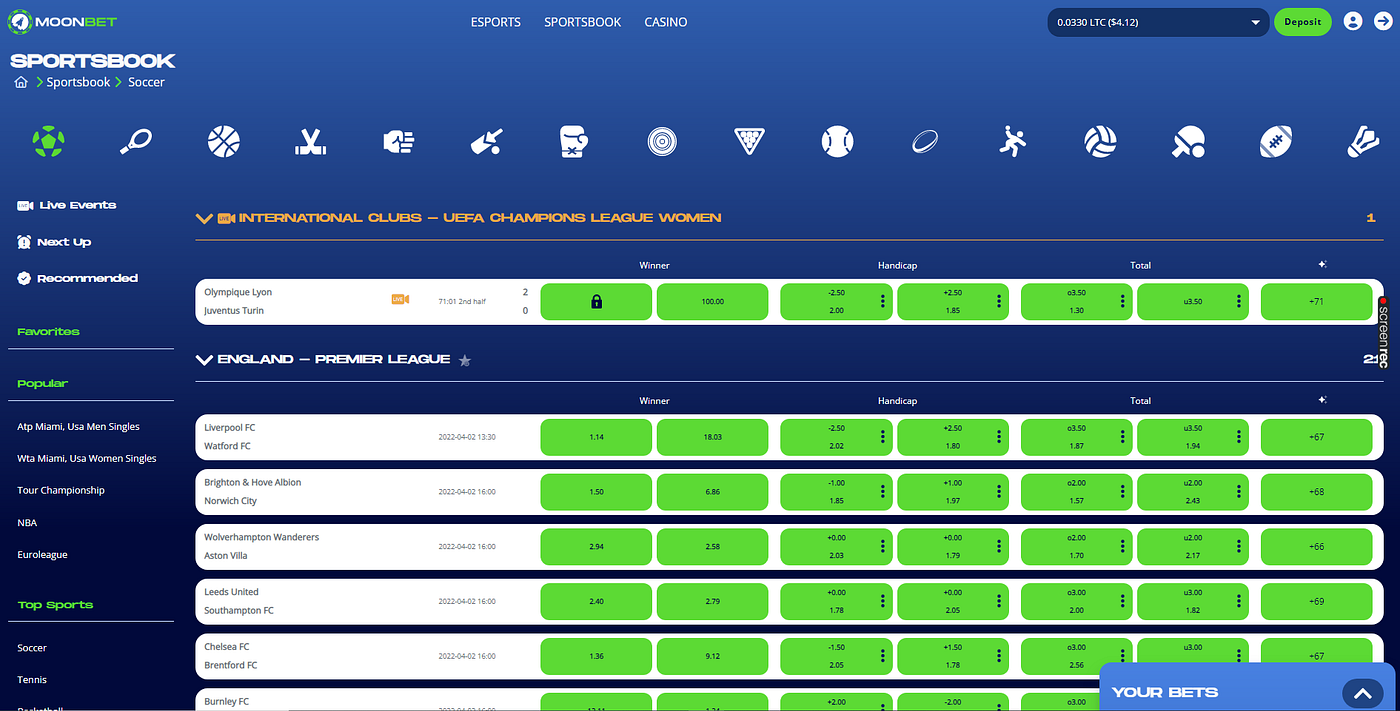
Task: Open Atp Miami, Usa Men Singles
Action: click(78, 427)
